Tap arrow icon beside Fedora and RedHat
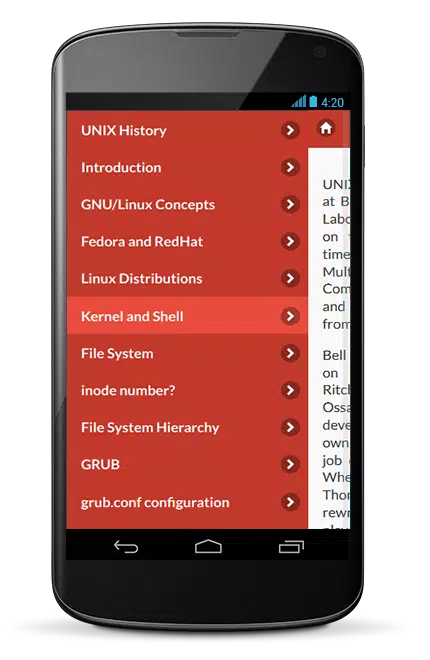The image size is (430, 660). click(290, 241)
